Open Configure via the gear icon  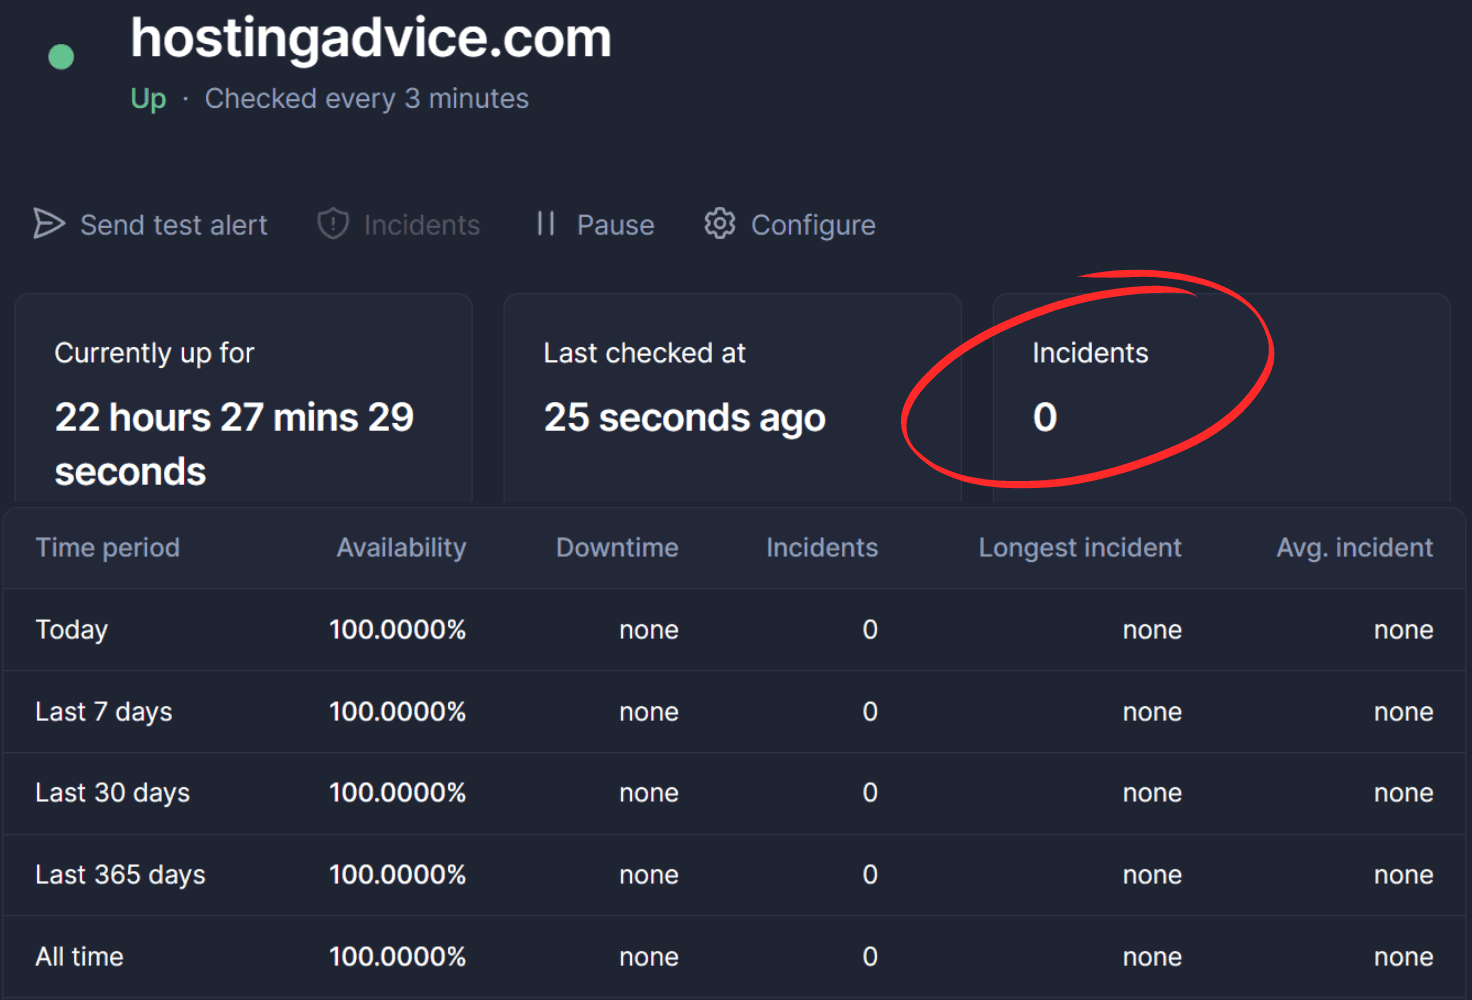click(719, 224)
